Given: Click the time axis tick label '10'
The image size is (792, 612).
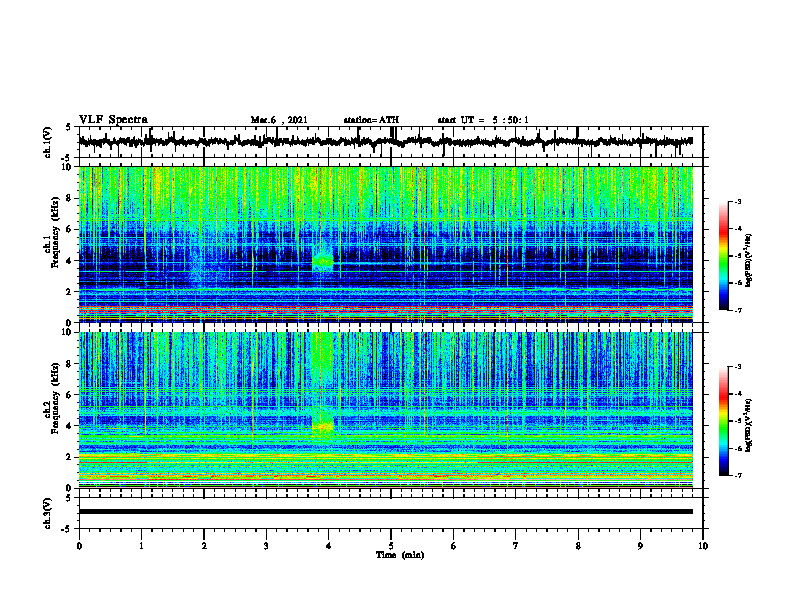Looking at the screenshot, I should pyautogui.click(x=703, y=546).
